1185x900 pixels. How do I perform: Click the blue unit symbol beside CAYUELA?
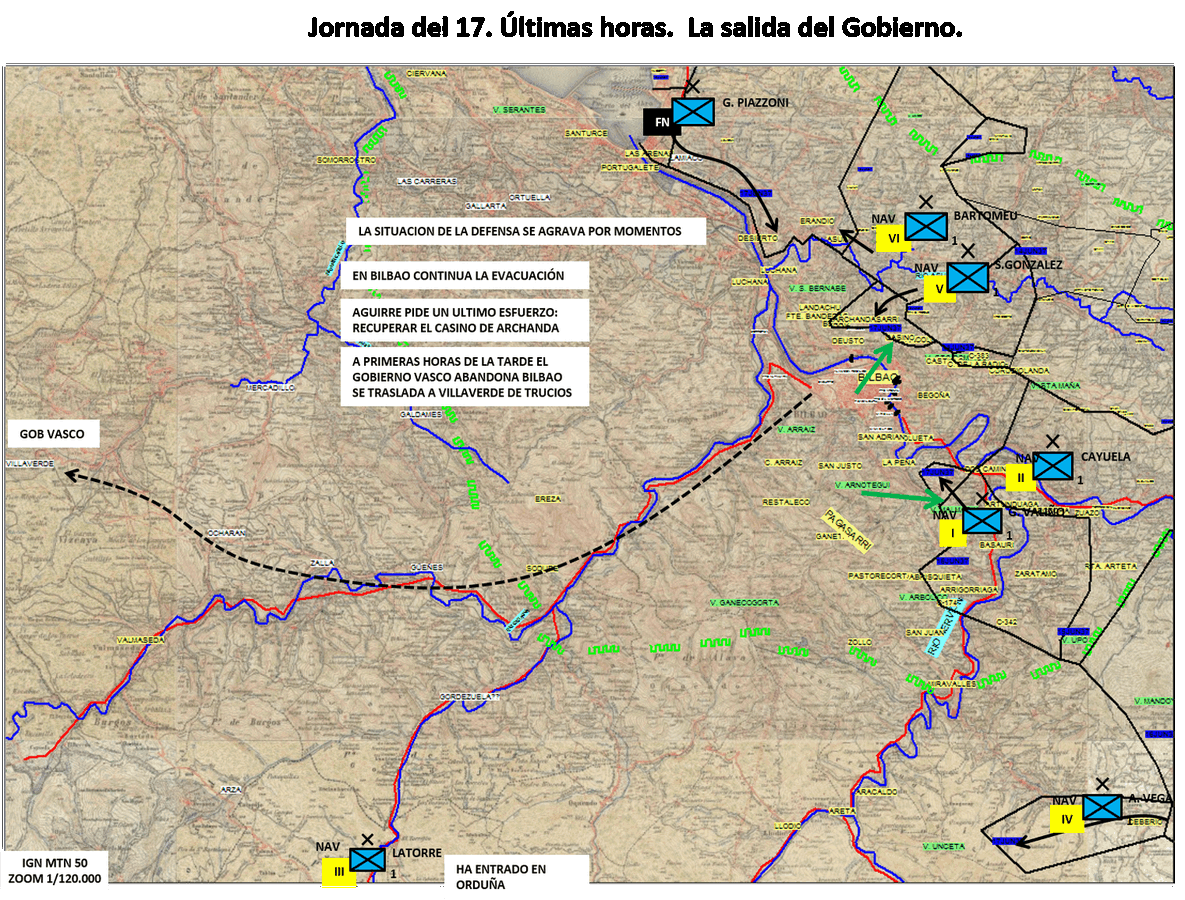1052,465
